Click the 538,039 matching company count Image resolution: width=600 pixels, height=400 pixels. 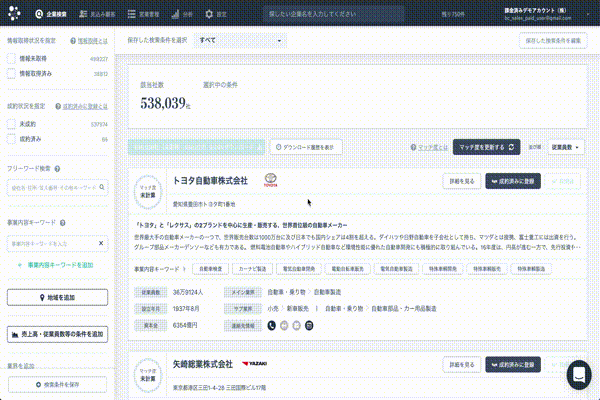163,103
